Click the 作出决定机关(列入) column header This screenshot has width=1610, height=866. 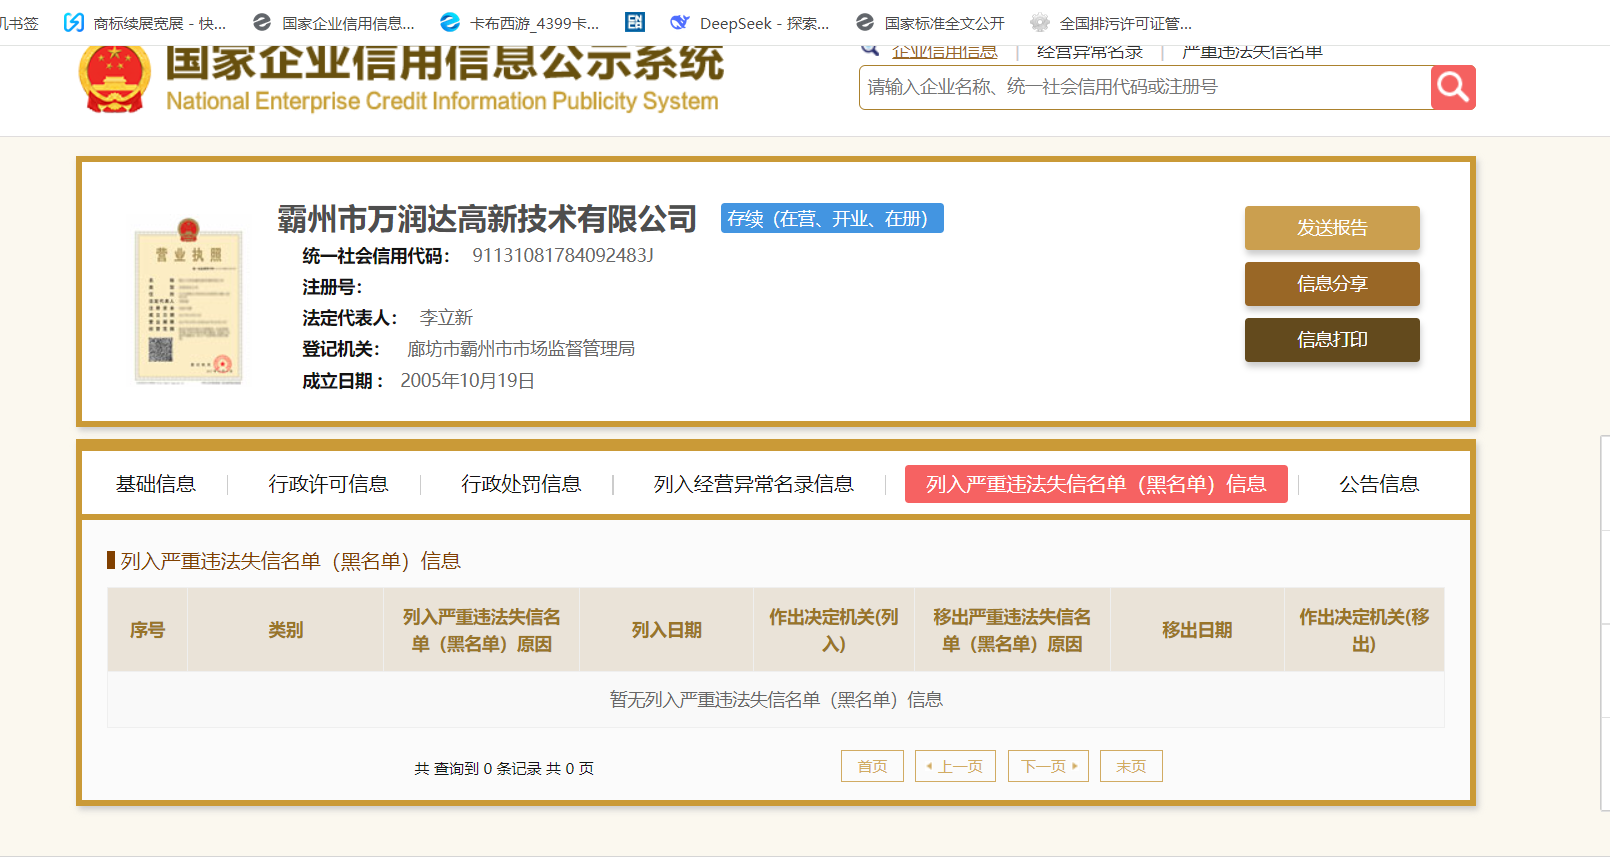tap(834, 630)
